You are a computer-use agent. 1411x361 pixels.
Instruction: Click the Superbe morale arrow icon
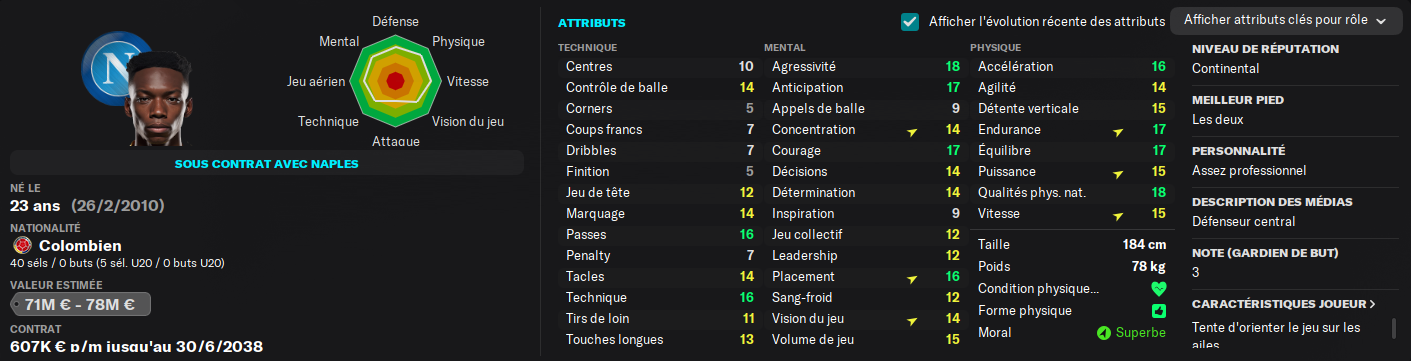click(1103, 333)
